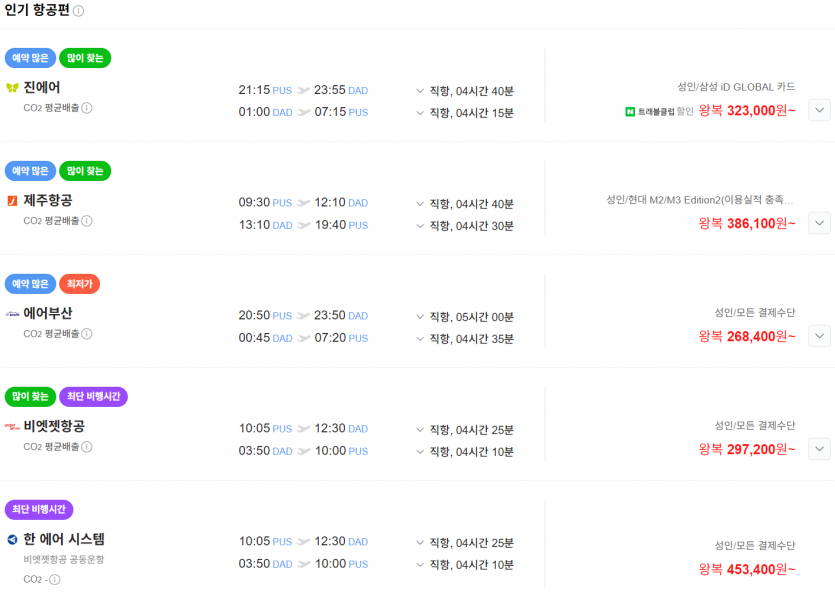This screenshot has height=592, width=835.
Task: Expand price options for 진에어 323,000원
Action: coord(819,110)
